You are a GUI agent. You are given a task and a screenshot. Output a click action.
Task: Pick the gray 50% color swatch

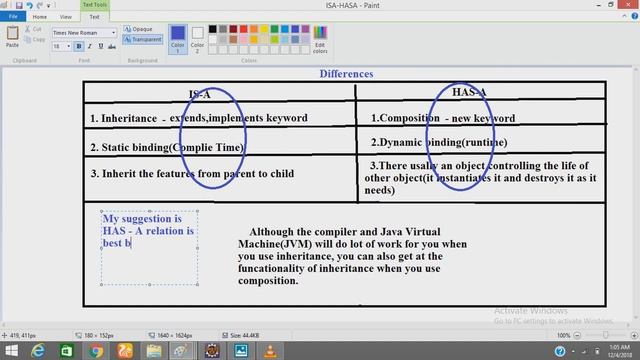(x=223, y=29)
